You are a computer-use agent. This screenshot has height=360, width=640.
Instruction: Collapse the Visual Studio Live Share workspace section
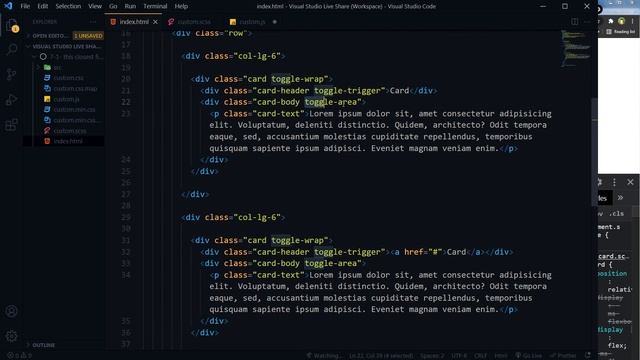[x=64, y=47]
